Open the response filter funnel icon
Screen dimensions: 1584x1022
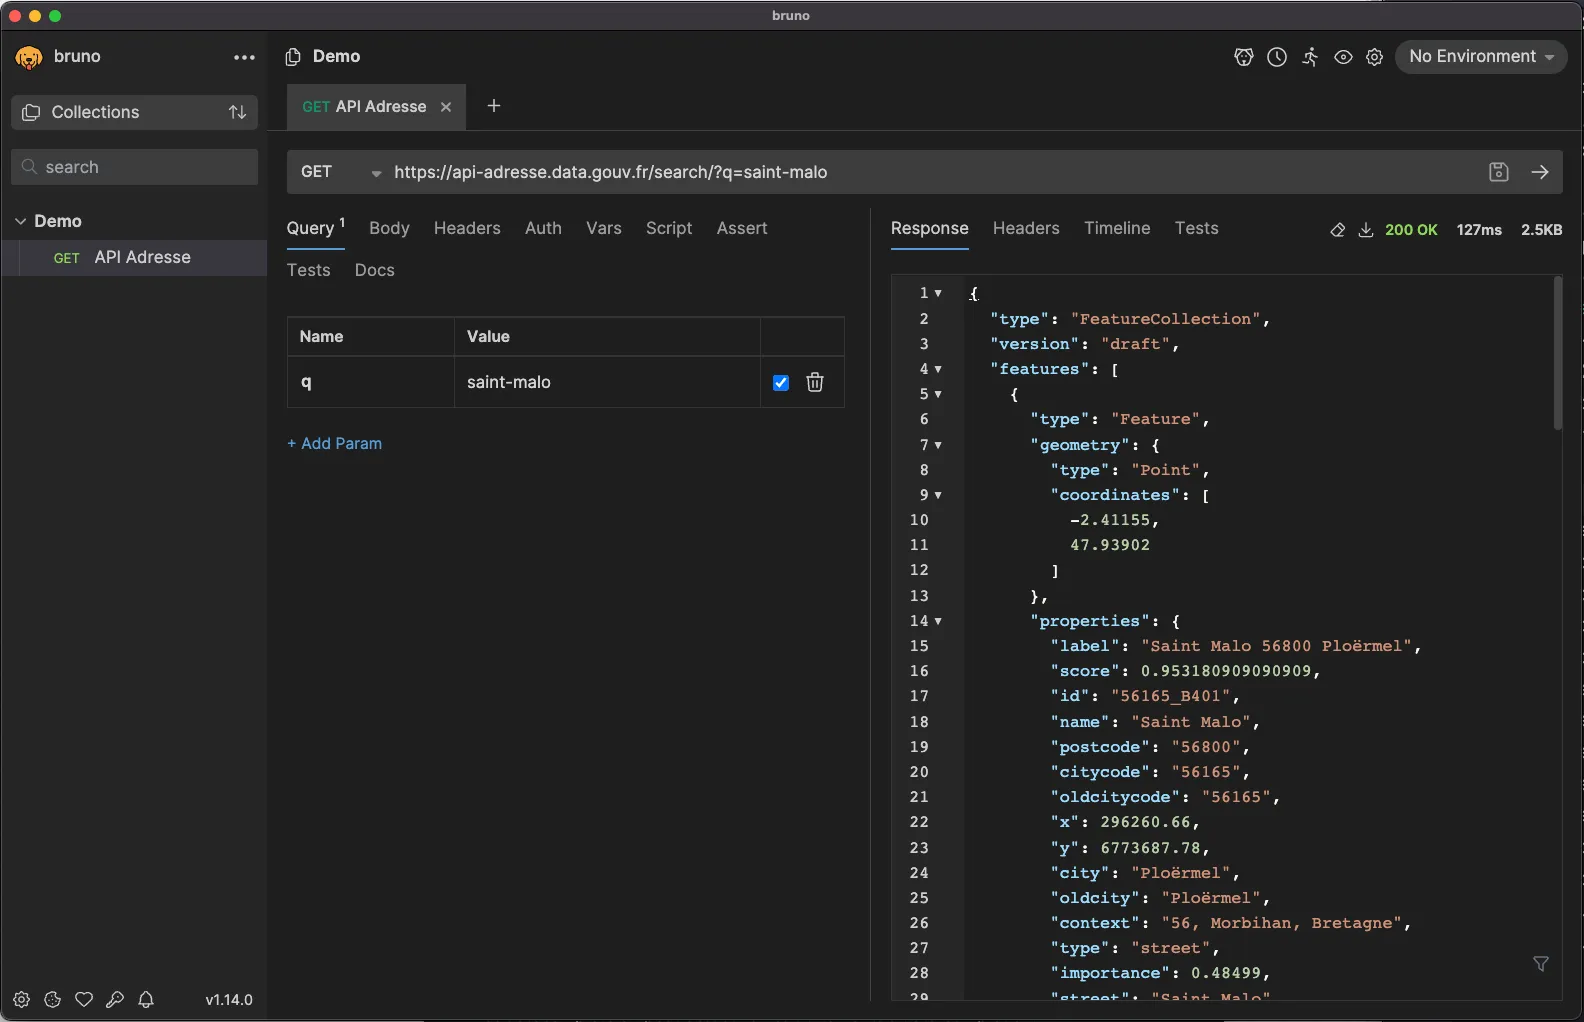1541,964
